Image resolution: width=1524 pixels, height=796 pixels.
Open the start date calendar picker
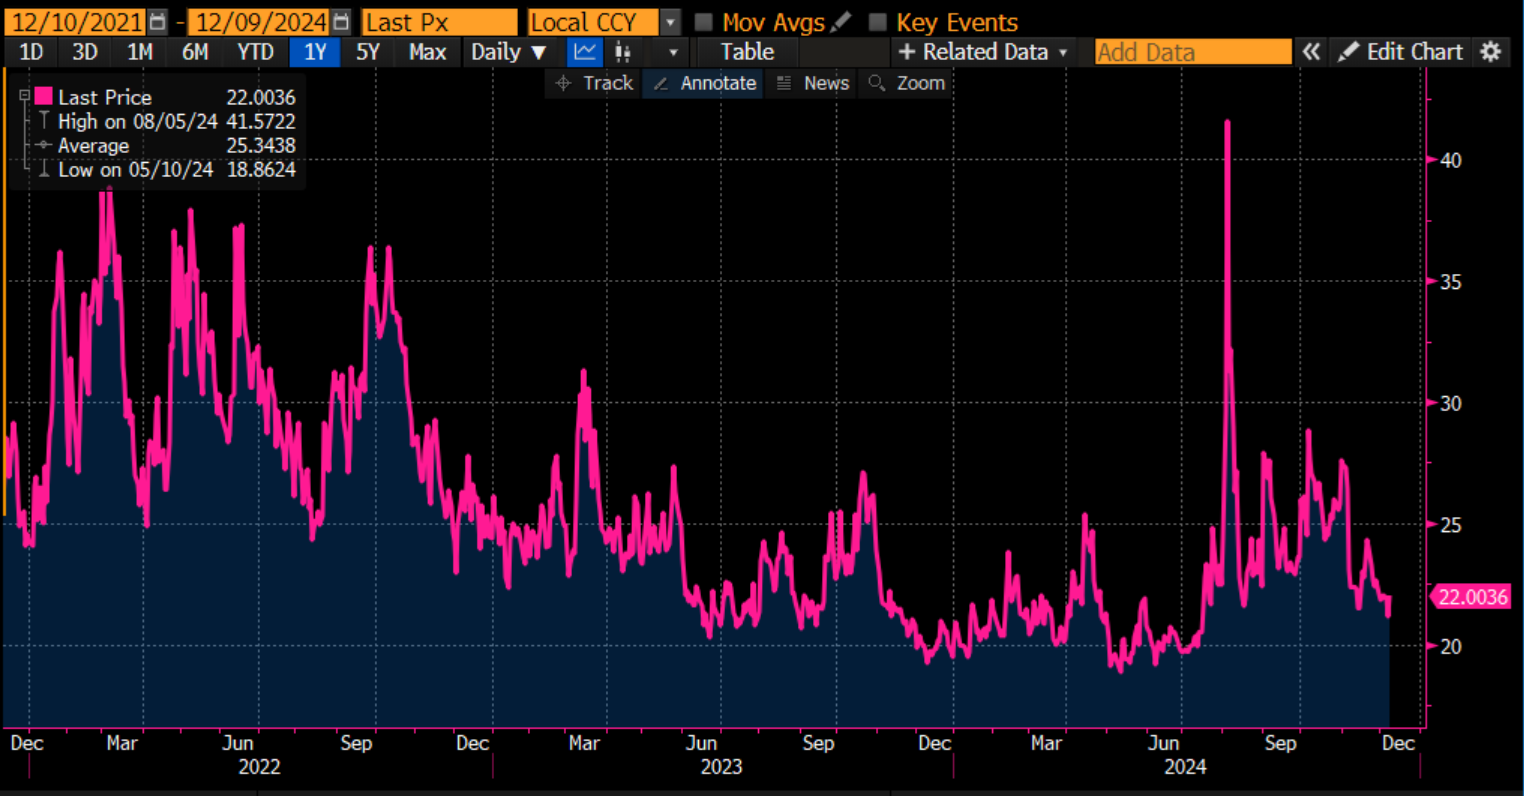(158, 22)
